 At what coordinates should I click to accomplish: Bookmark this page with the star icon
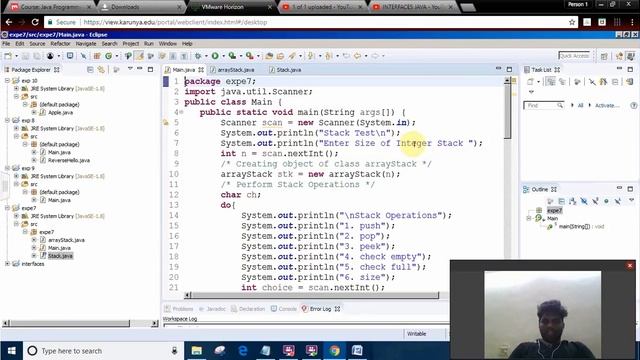tap(572, 22)
